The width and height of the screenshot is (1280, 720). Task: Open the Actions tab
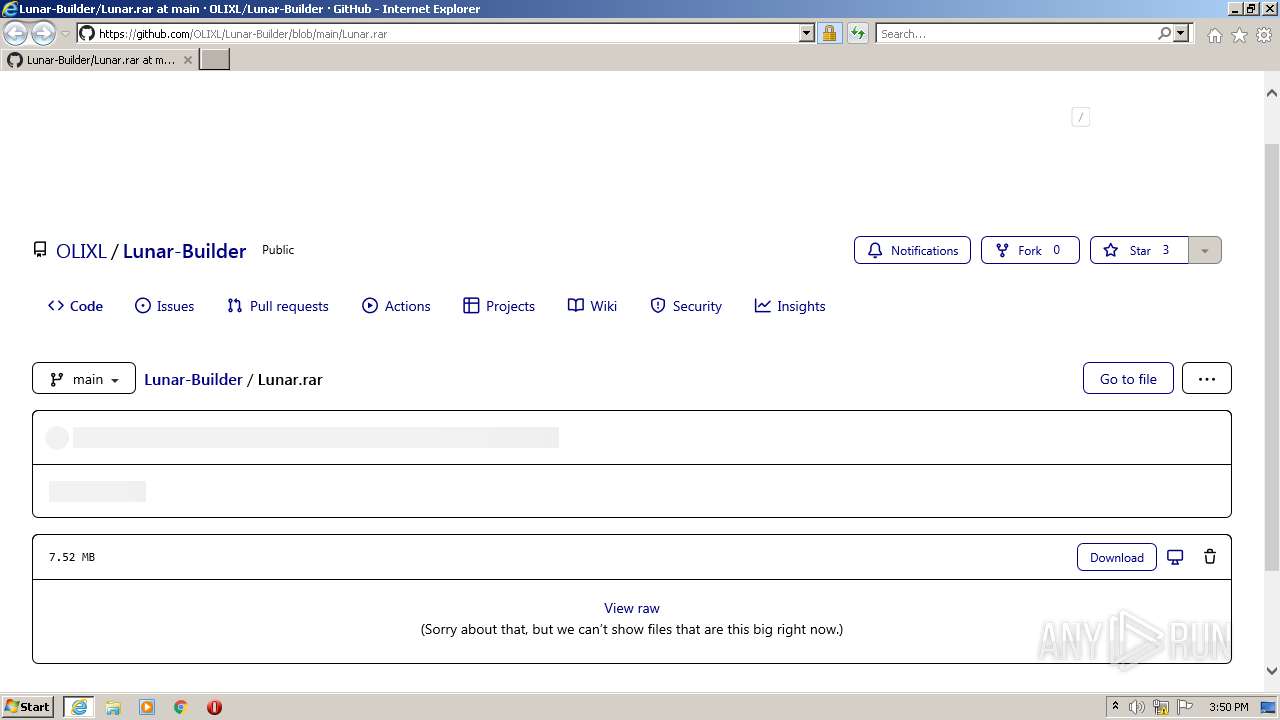coord(396,306)
